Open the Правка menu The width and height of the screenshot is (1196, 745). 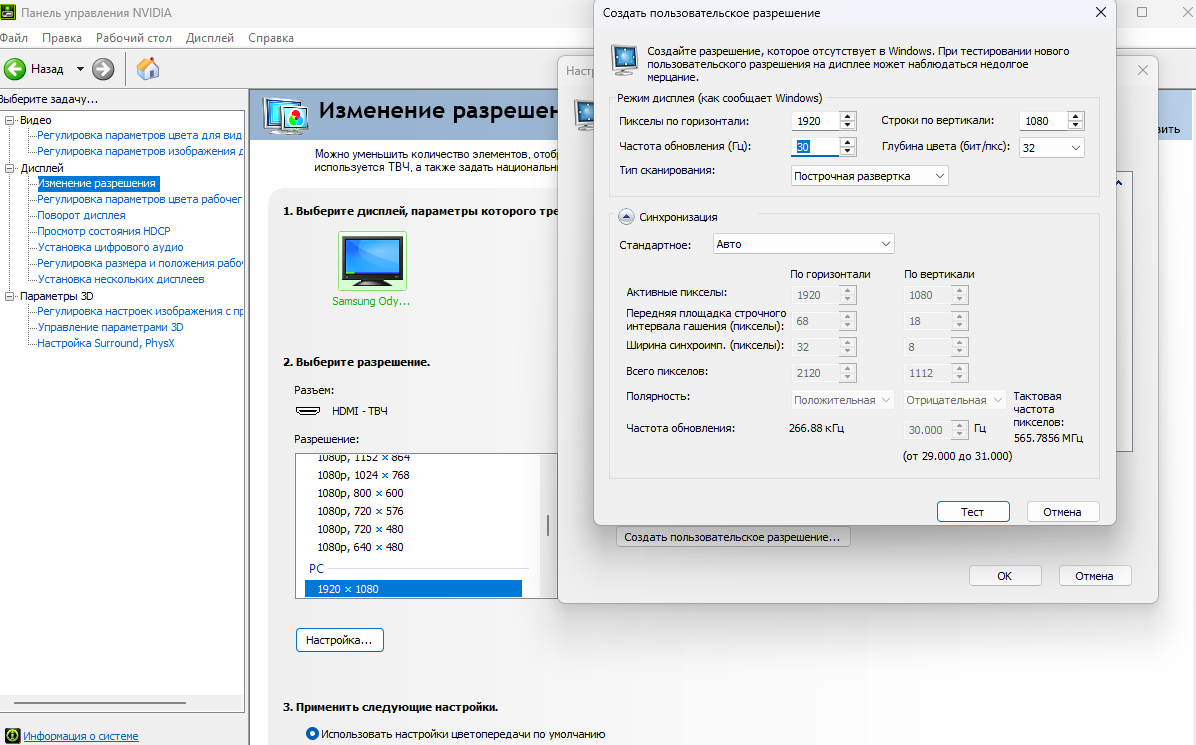coord(62,38)
